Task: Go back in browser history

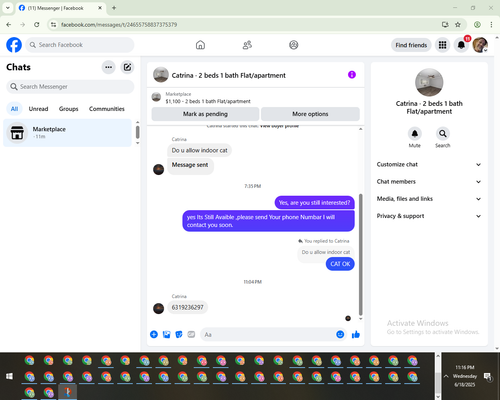Action: click(9, 24)
